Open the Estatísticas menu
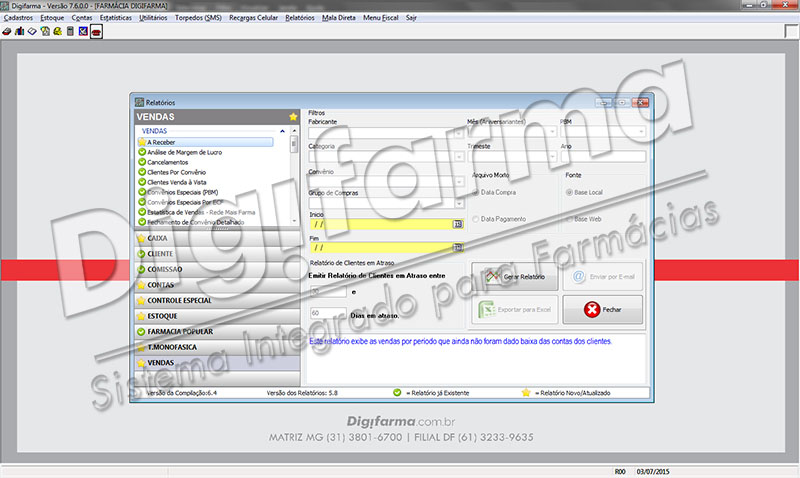This screenshot has height=478, width=800. point(115,17)
